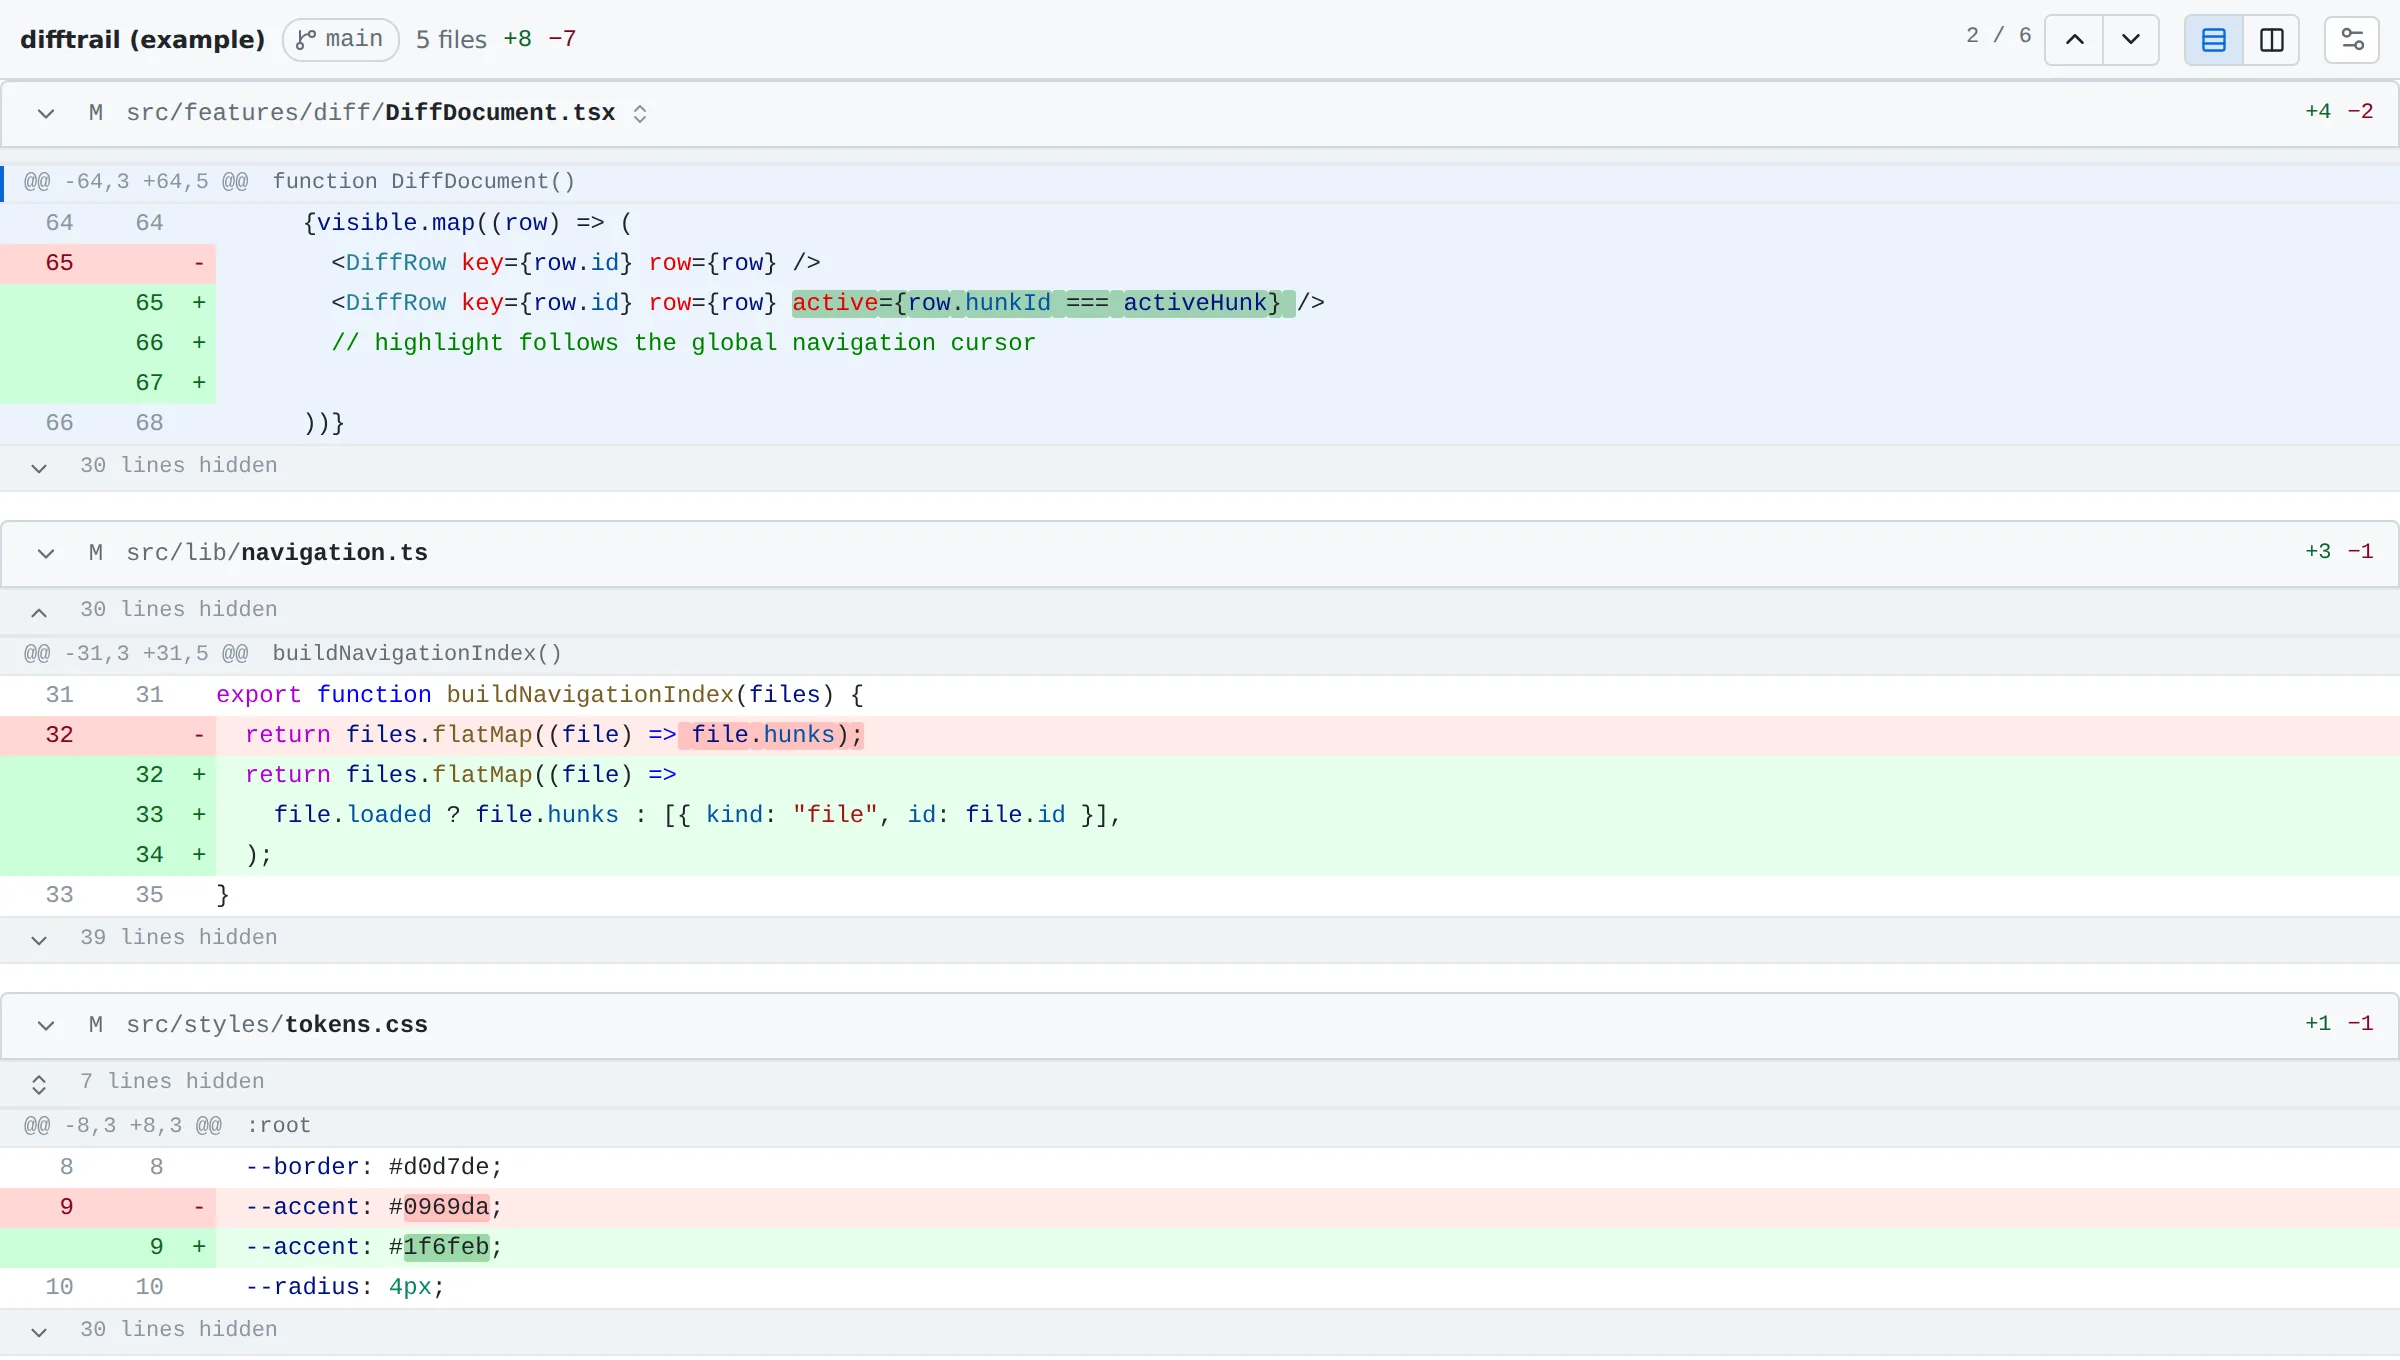Collapse the tokens.css file section

point(46,1025)
